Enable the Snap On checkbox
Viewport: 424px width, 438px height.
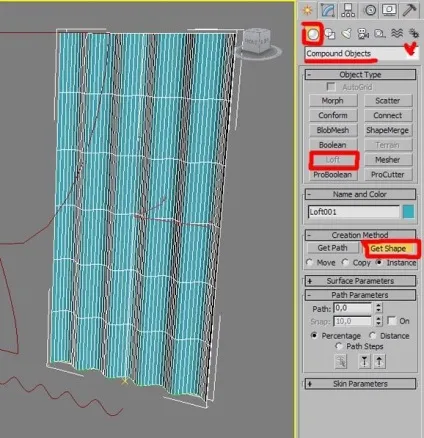pos(392,321)
